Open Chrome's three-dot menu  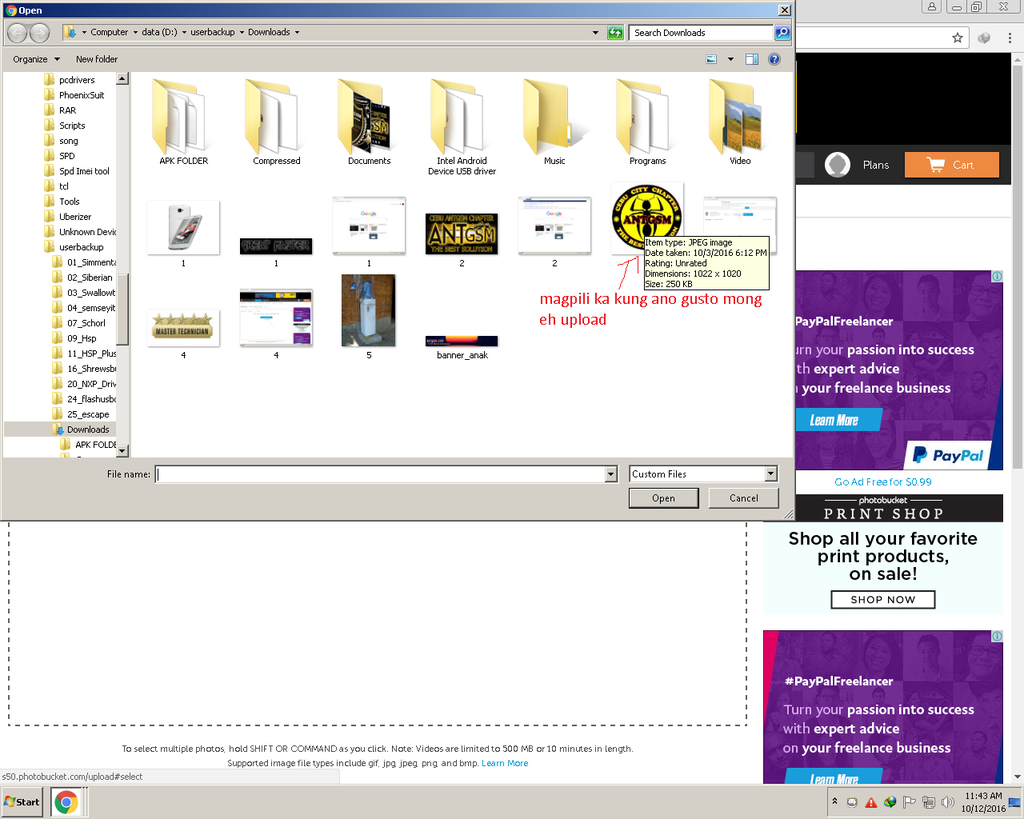point(1009,38)
